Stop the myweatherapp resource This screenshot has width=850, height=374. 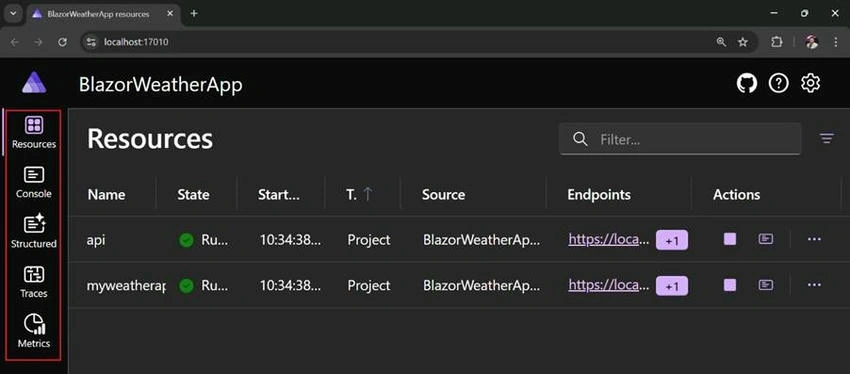pyautogui.click(x=730, y=285)
